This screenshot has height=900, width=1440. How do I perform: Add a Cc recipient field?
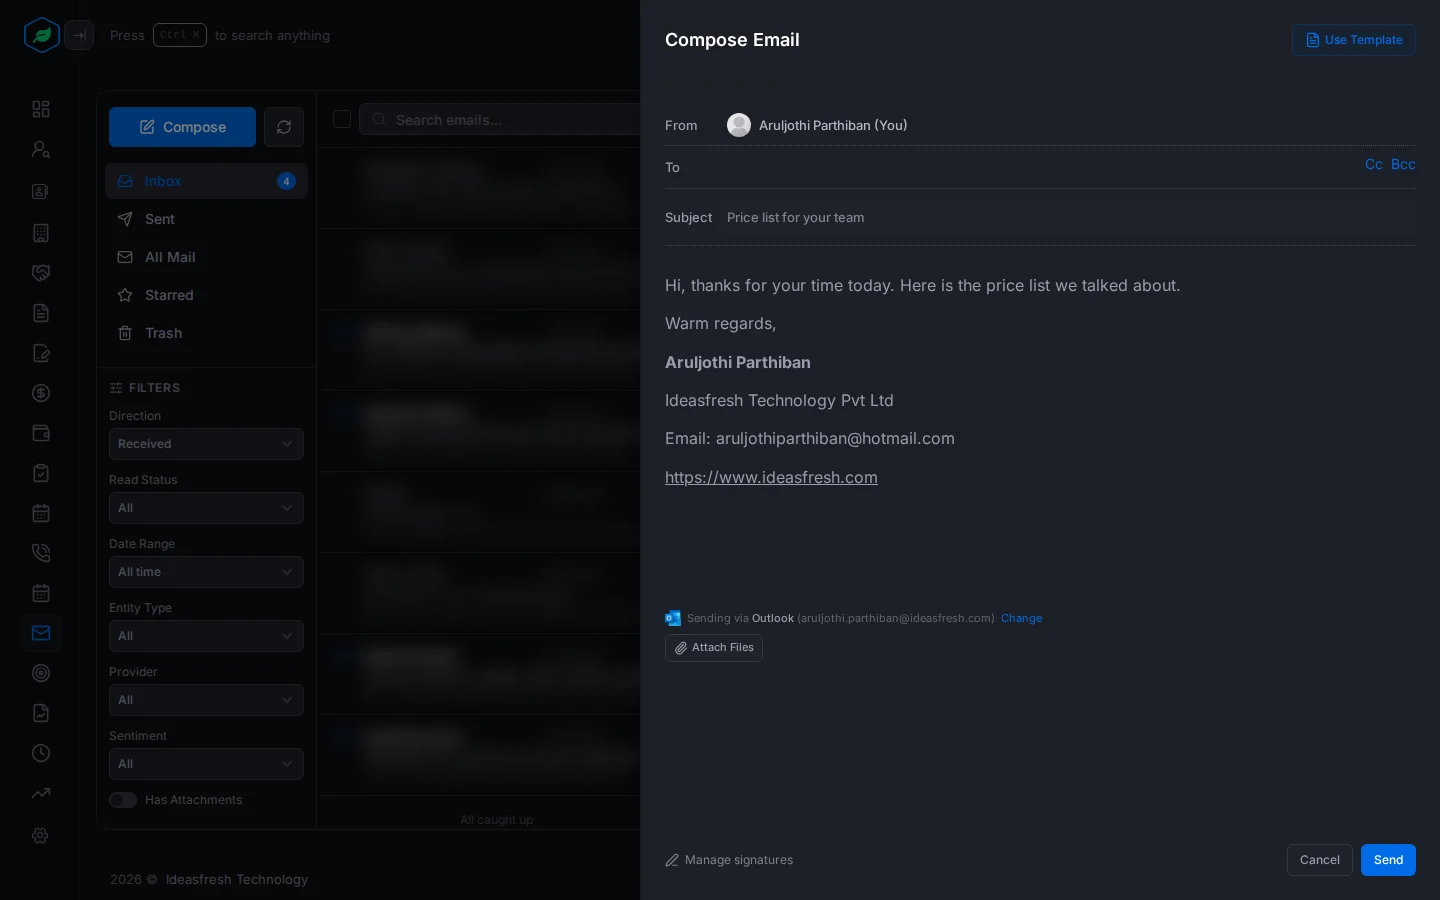[1374, 164]
